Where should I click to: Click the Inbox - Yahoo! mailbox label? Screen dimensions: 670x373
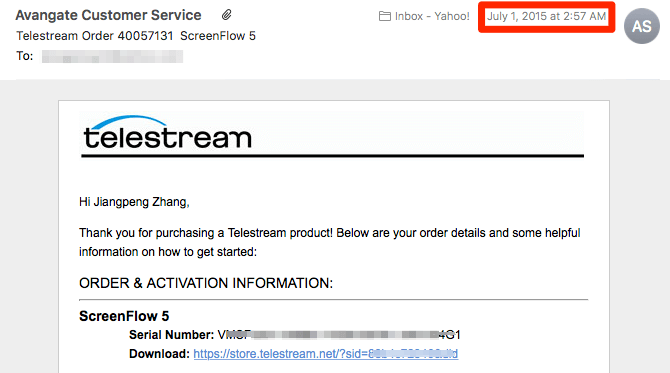(x=432, y=16)
